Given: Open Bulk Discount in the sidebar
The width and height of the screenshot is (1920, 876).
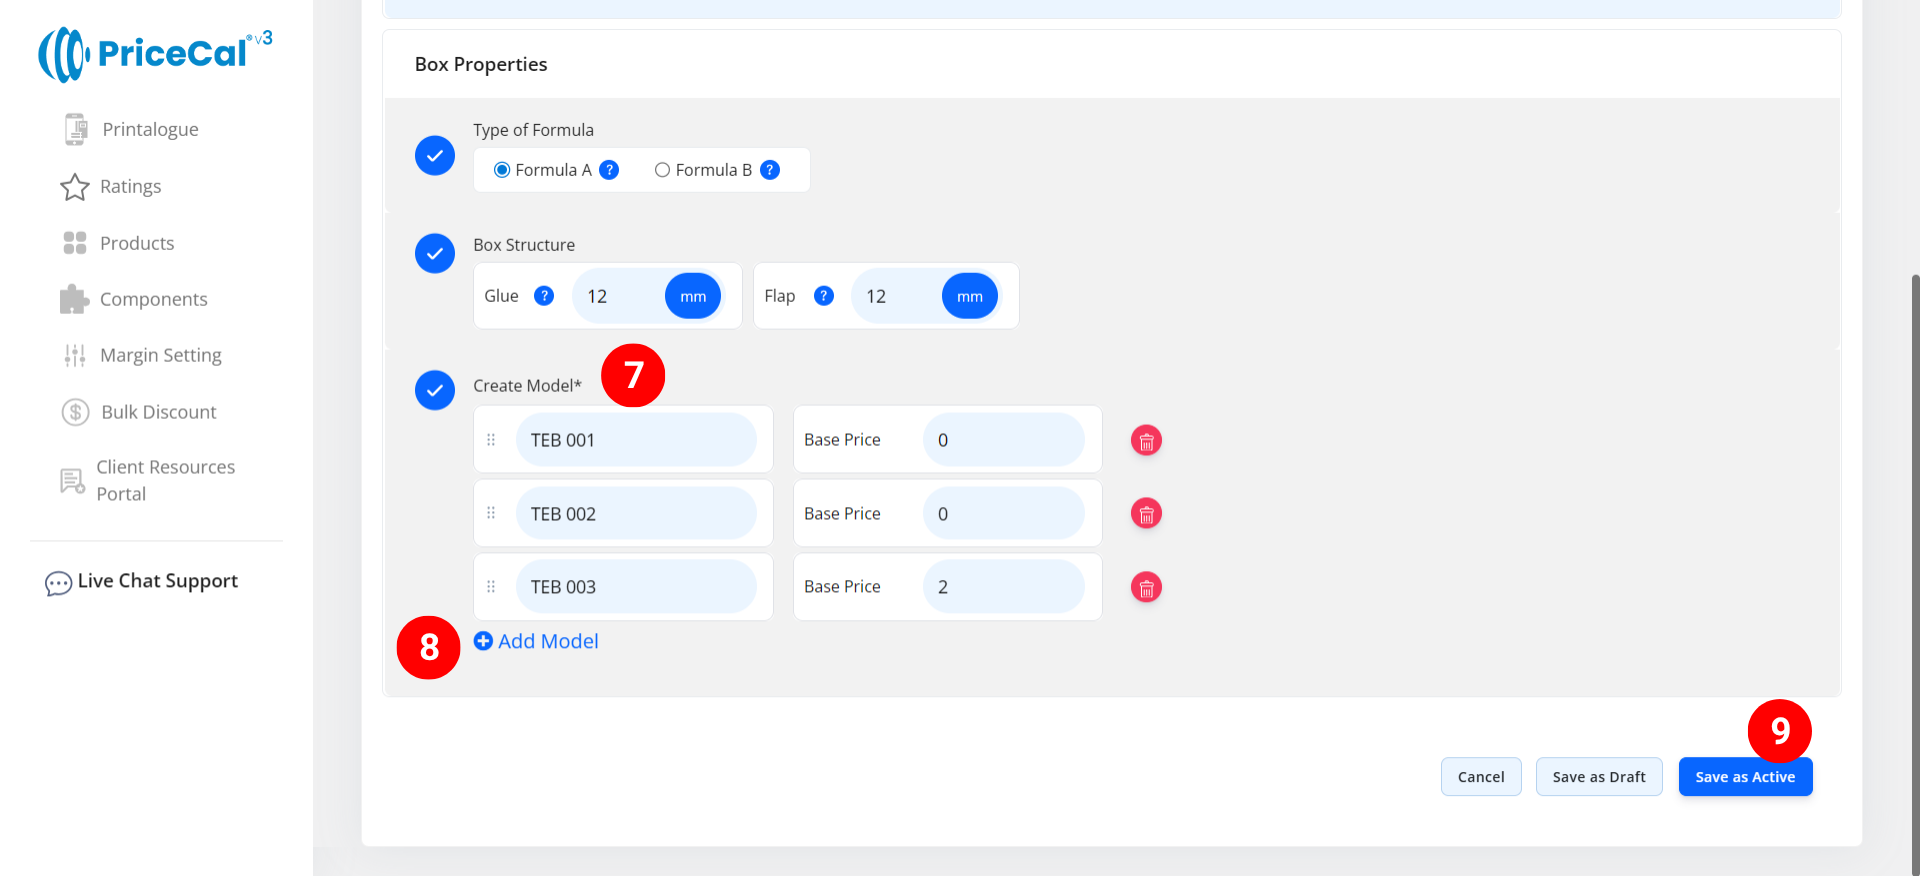Looking at the screenshot, I should point(158,412).
